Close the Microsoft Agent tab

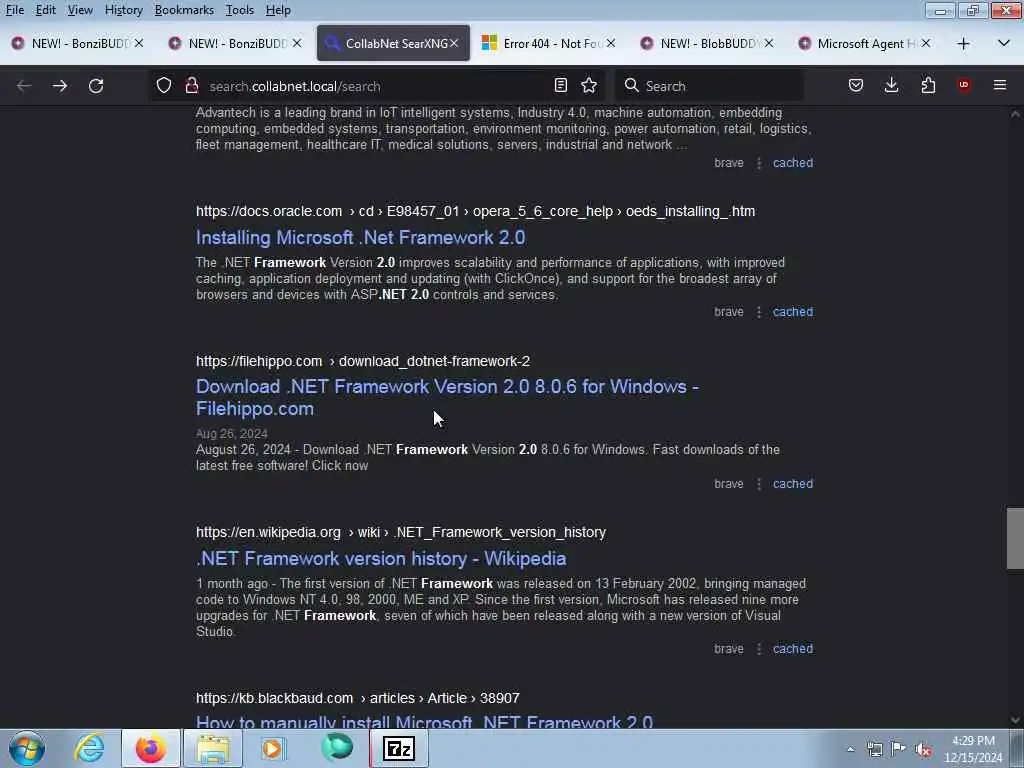pos(925,43)
